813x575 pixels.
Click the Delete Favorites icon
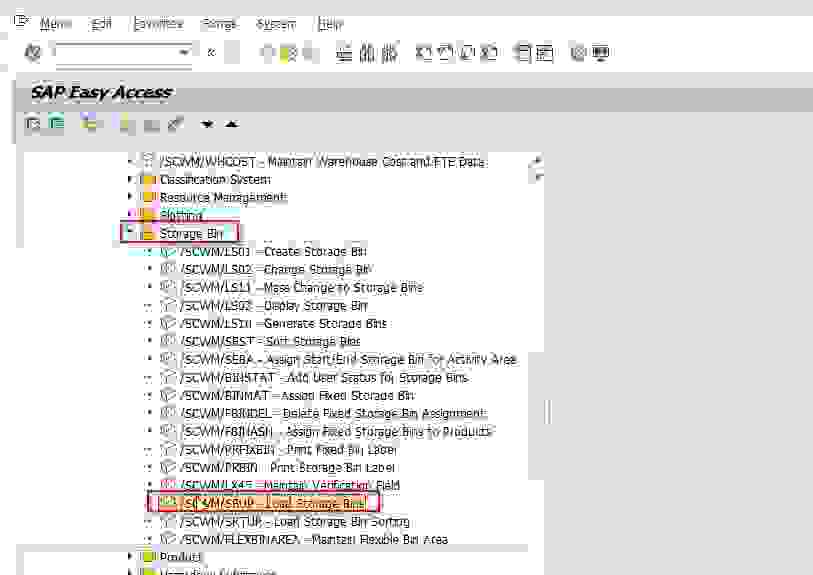tap(151, 125)
